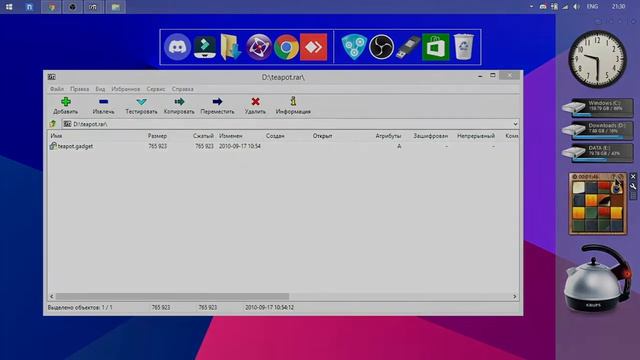The height and width of the screenshot is (360, 640).
Task: Sort by the Зашифрован column header
Action: click(431, 136)
